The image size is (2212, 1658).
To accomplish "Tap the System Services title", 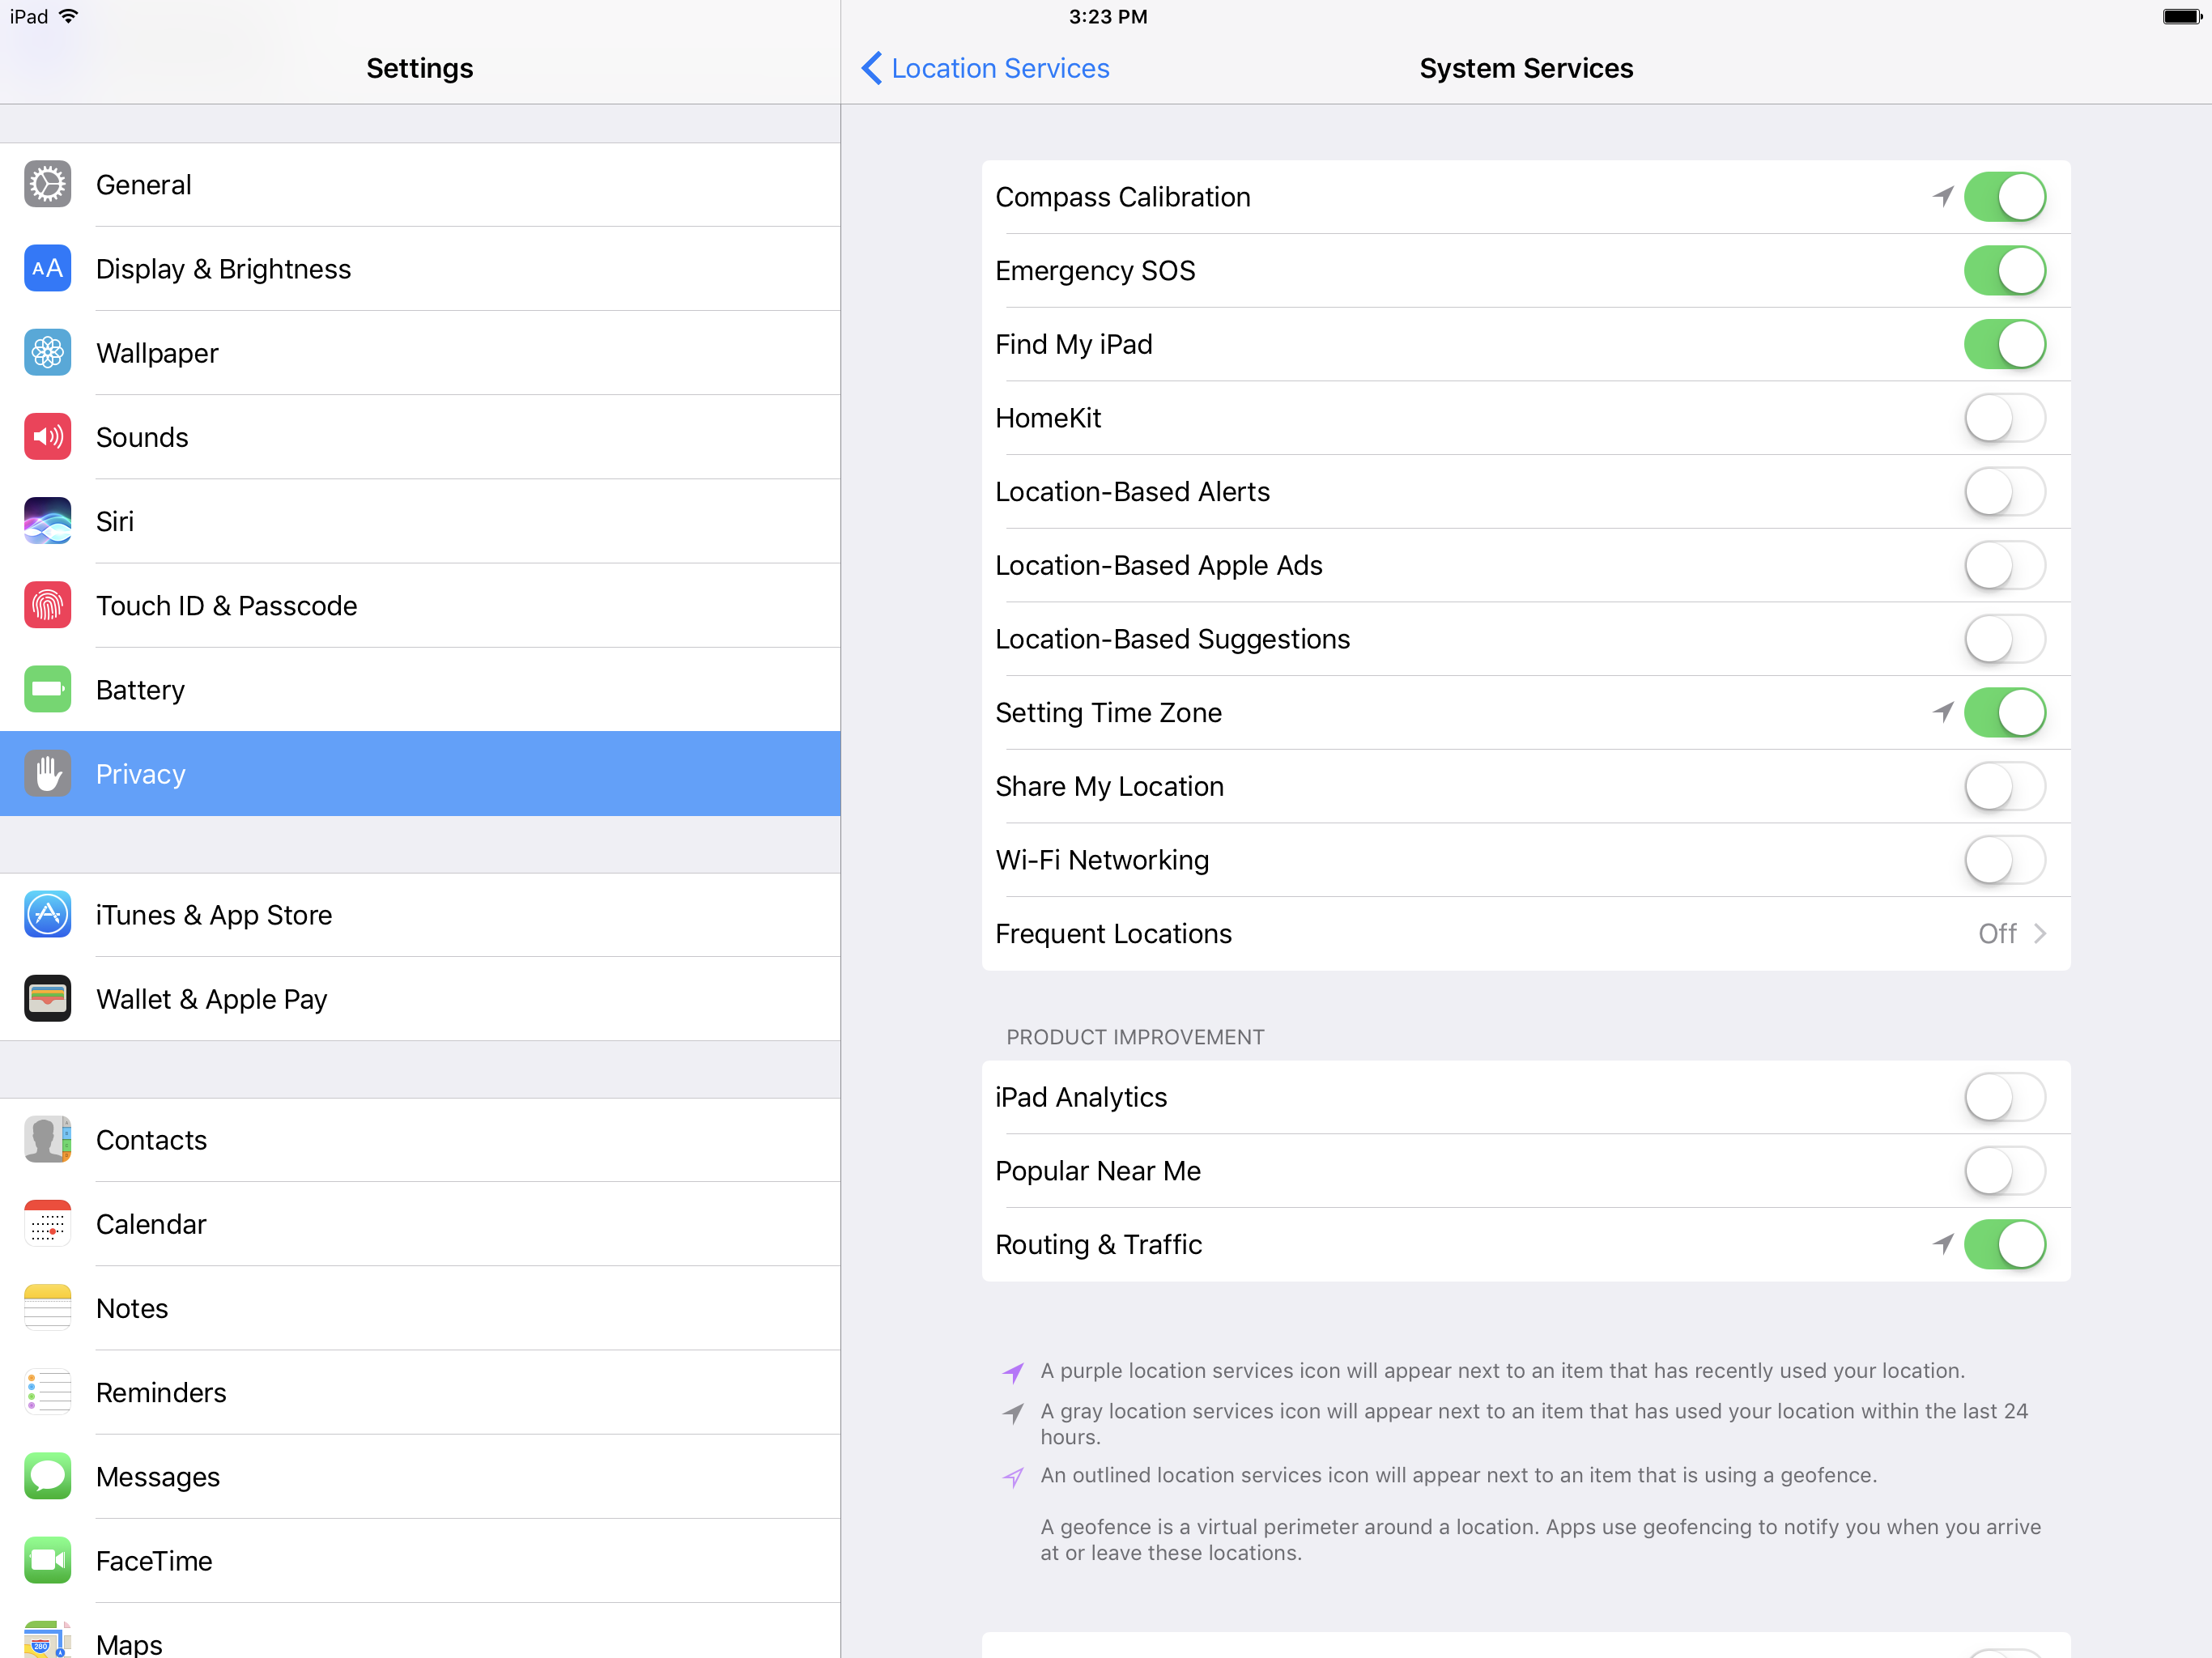I will click(x=1526, y=68).
